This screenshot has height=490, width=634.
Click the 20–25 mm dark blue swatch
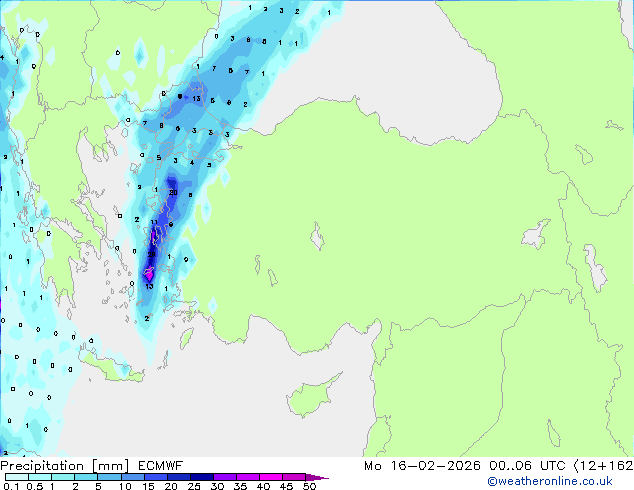coord(178,477)
